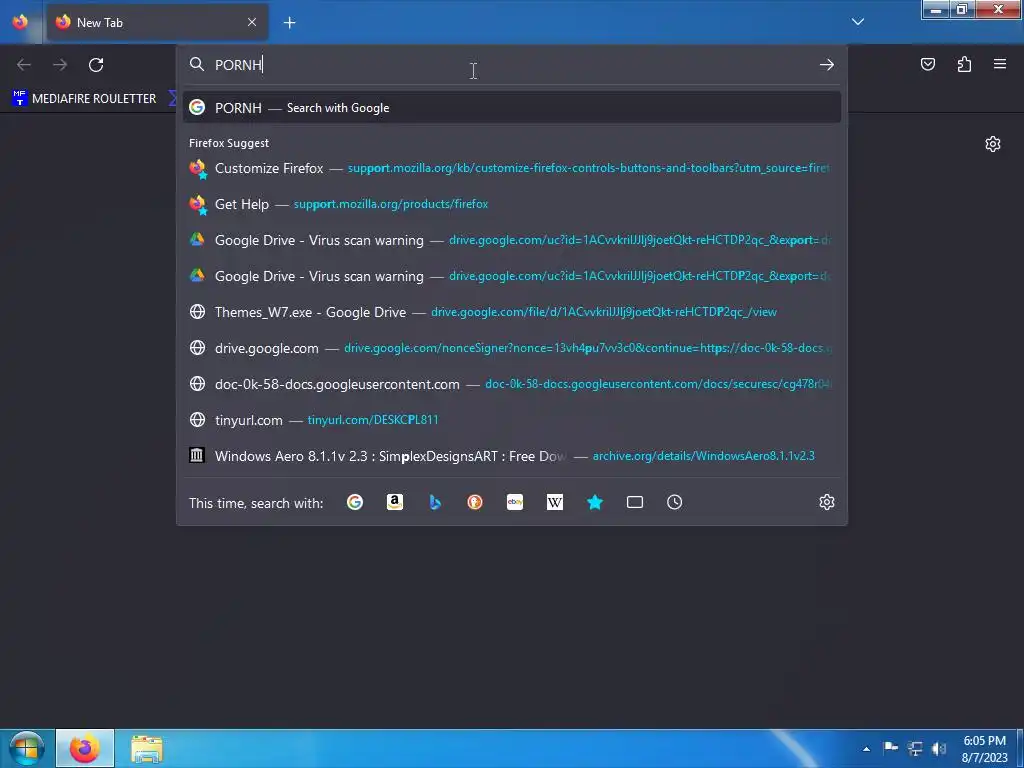Image resolution: width=1024 pixels, height=768 pixels.
Task: Search this time with DuckDuckGo icon
Action: coord(475,502)
